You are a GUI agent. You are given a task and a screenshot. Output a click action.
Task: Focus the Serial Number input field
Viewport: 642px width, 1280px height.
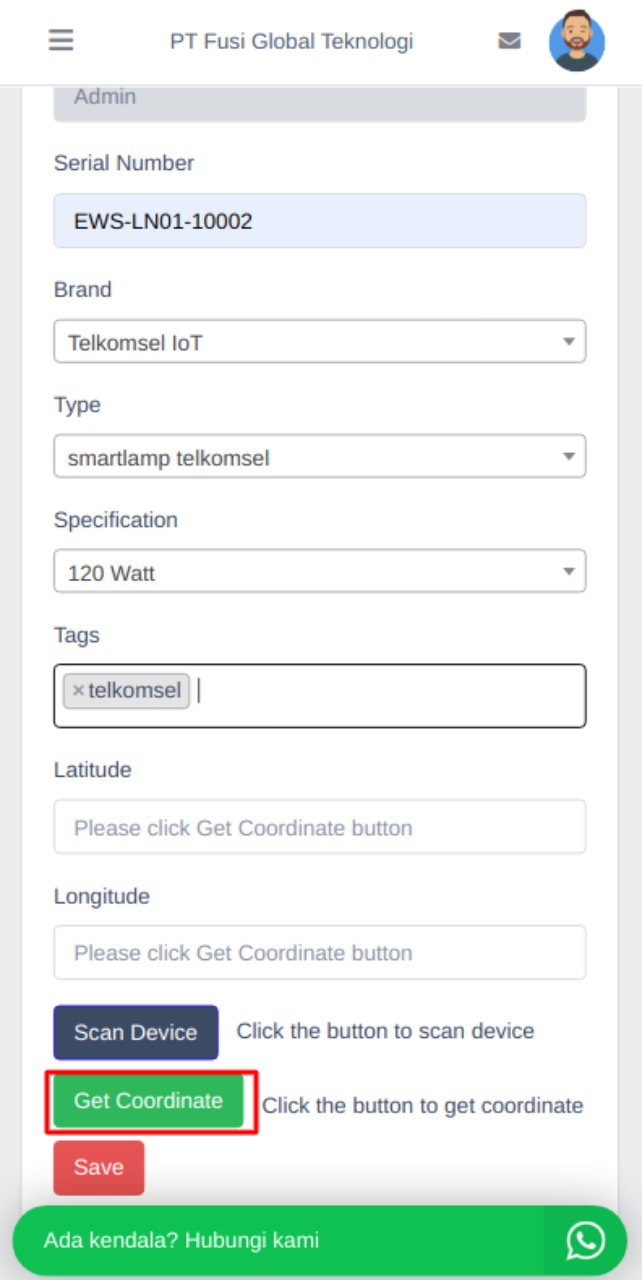pos(319,221)
